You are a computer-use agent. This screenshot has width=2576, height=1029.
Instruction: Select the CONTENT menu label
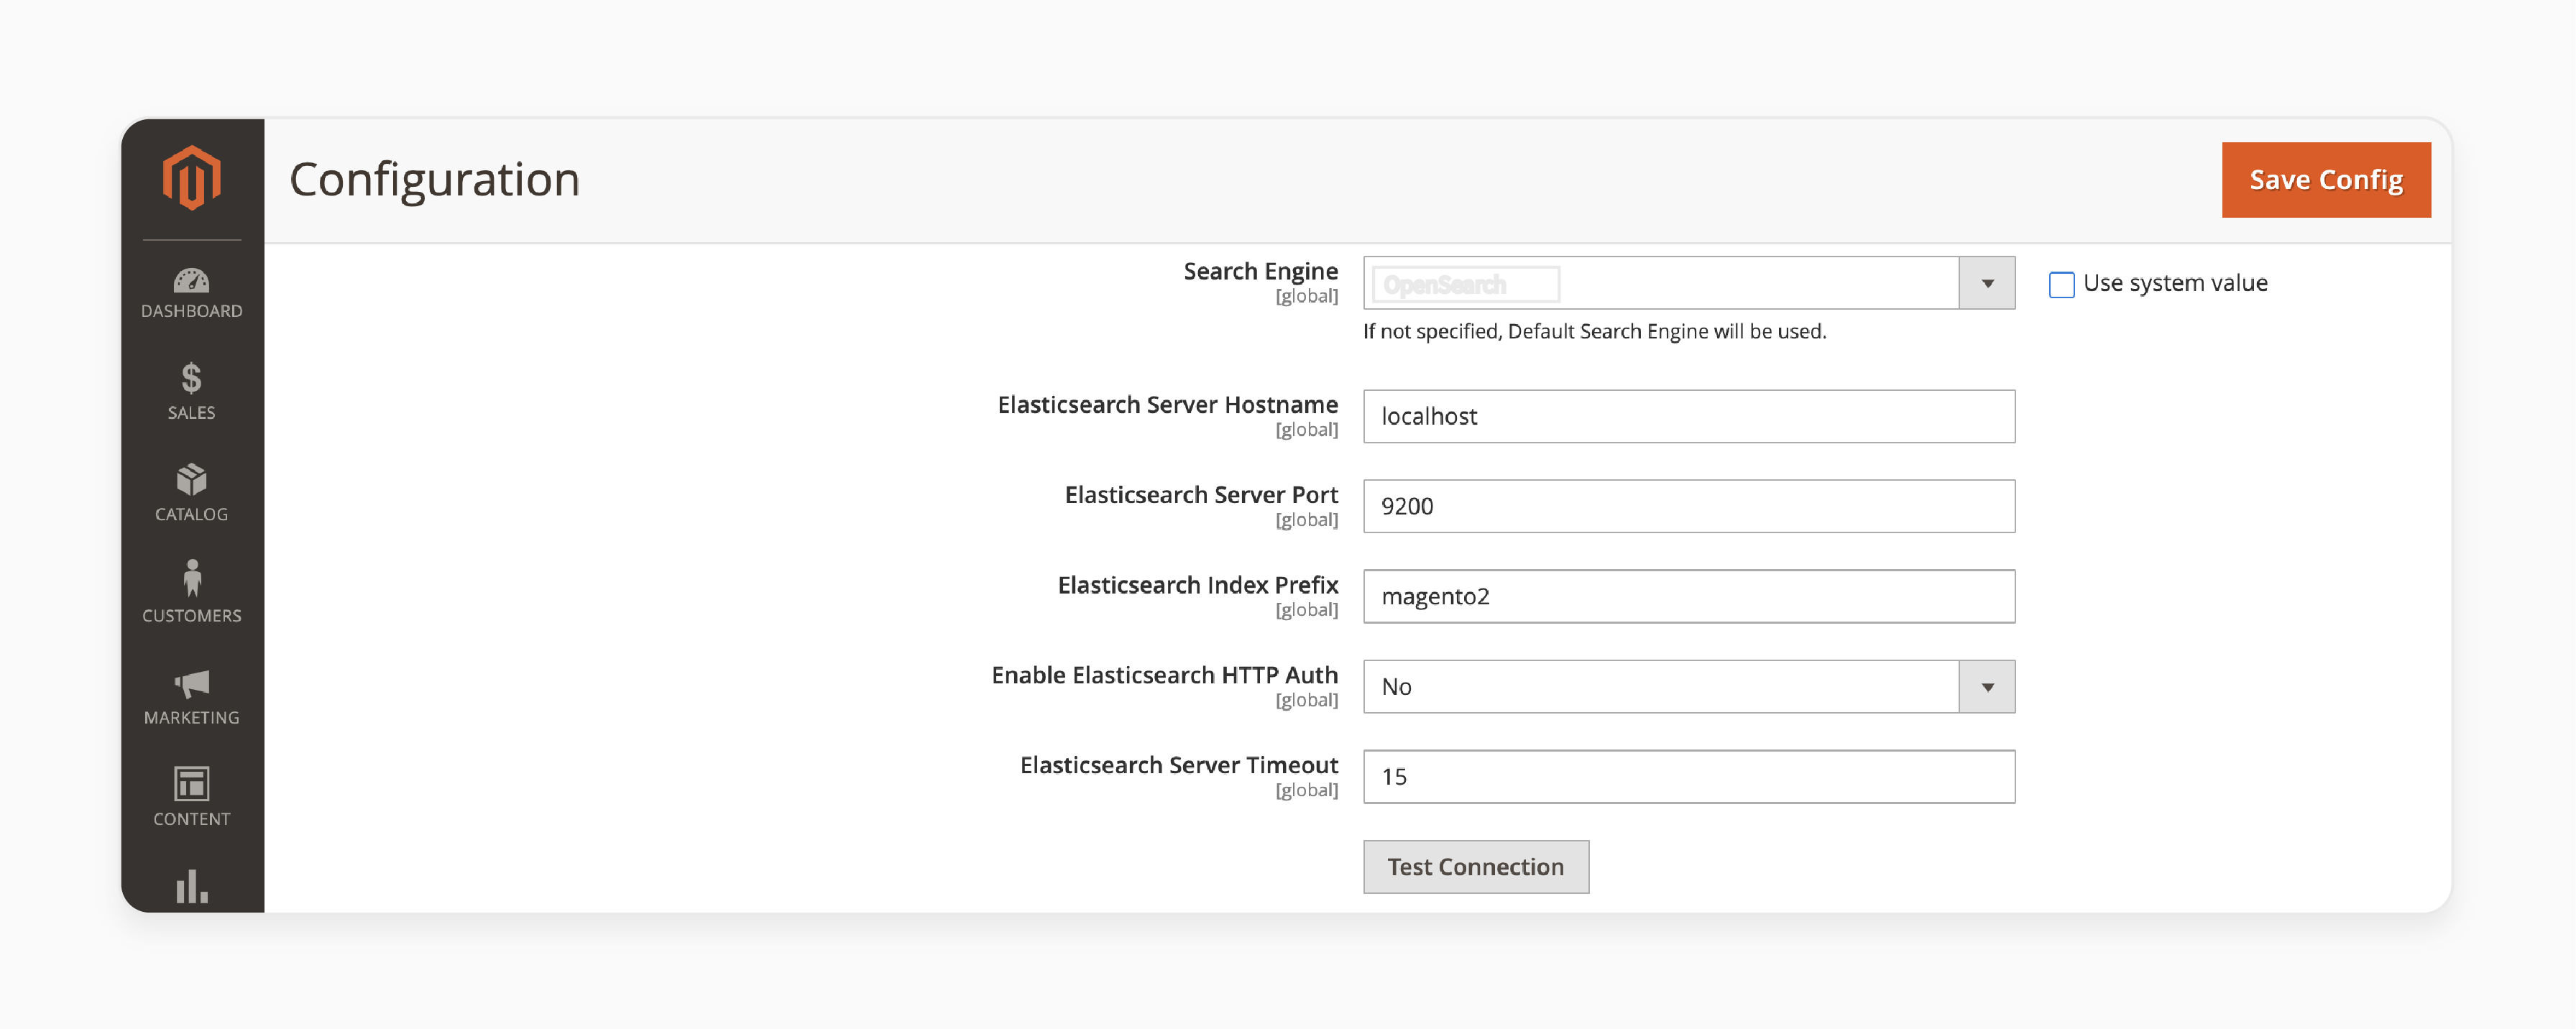(191, 819)
